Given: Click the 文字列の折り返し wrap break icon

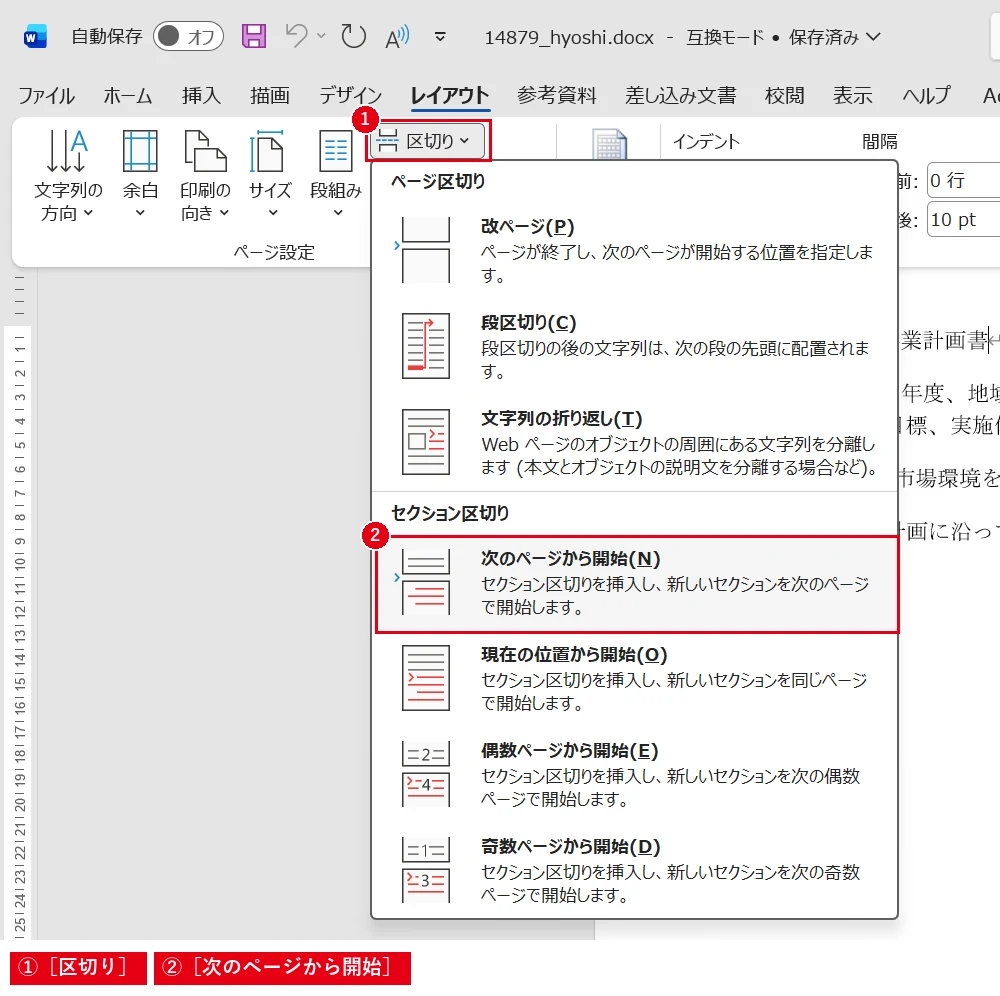Looking at the screenshot, I should click(x=425, y=442).
